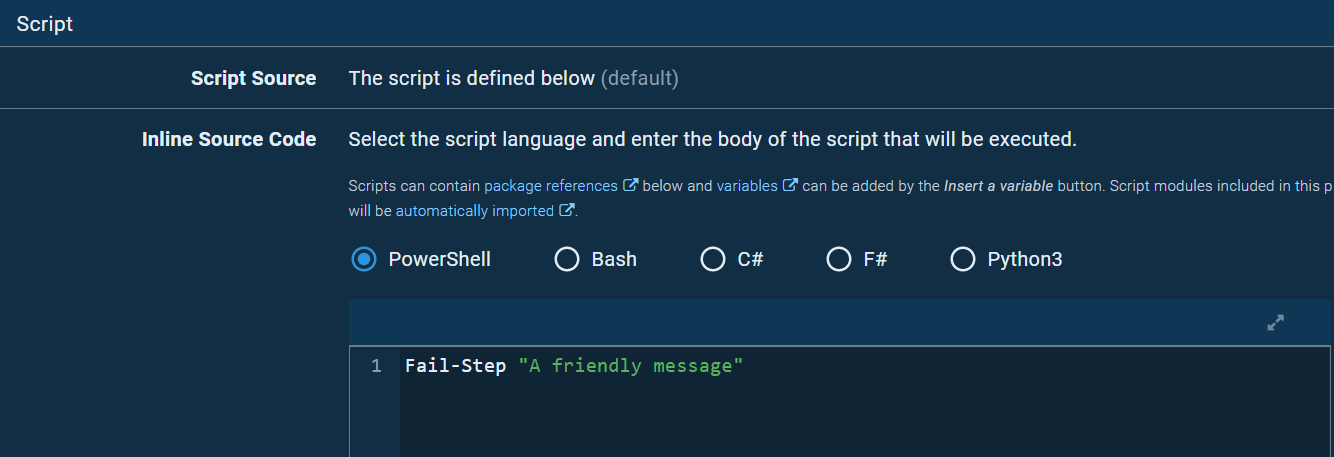The width and height of the screenshot is (1334, 457).
Task: Collapse the Script section header
Action: click(x=45, y=24)
